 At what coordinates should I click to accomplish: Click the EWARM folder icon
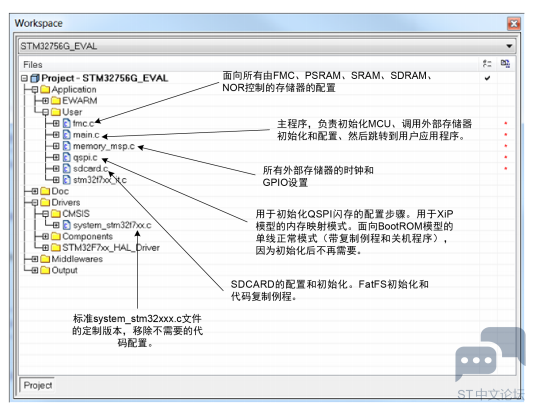click(56, 101)
